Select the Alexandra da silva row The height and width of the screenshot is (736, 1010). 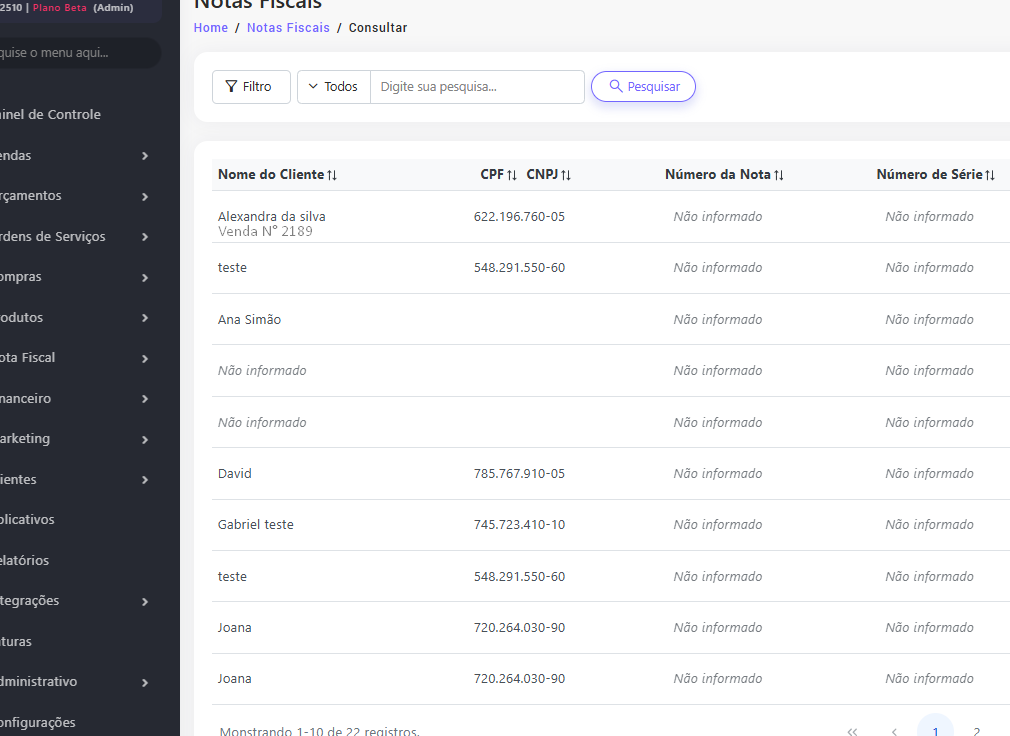272,217
